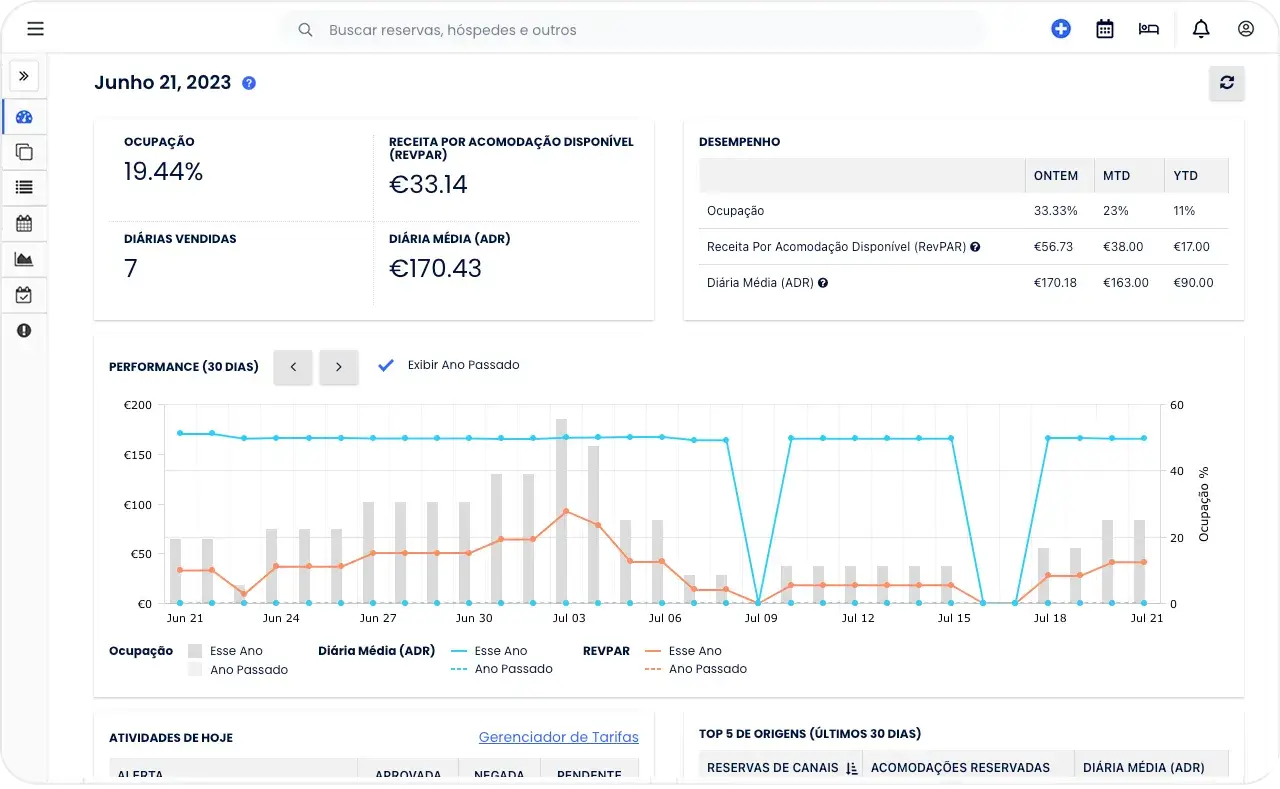The height and width of the screenshot is (789, 1280).
Task: Click the refresh dashboard button
Action: 1227,83
